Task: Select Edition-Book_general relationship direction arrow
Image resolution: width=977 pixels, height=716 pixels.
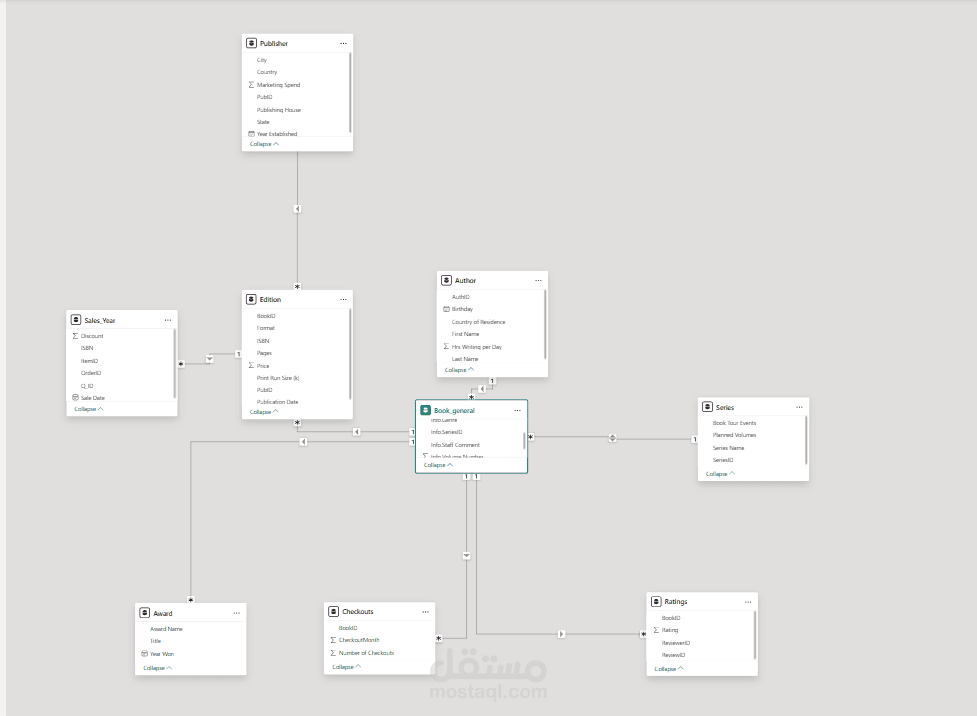Action: pyautogui.click(x=356, y=431)
